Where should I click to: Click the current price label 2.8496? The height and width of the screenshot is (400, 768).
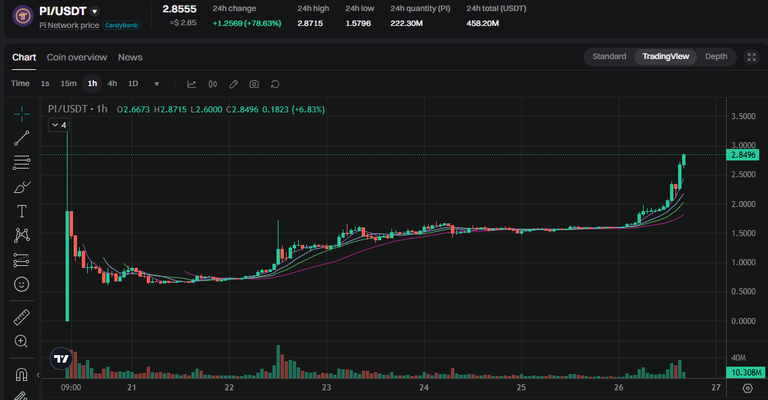click(x=743, y=155)
